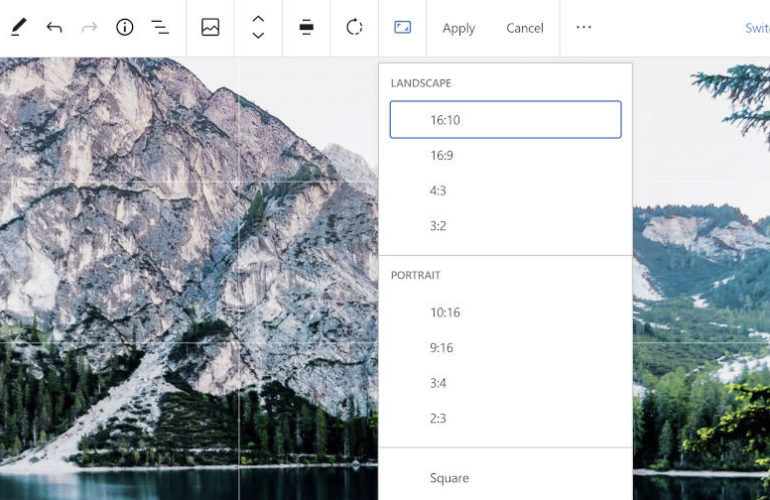Open the more options ellipsis menu
Screen dimensions: 770x500
(584, 27)
